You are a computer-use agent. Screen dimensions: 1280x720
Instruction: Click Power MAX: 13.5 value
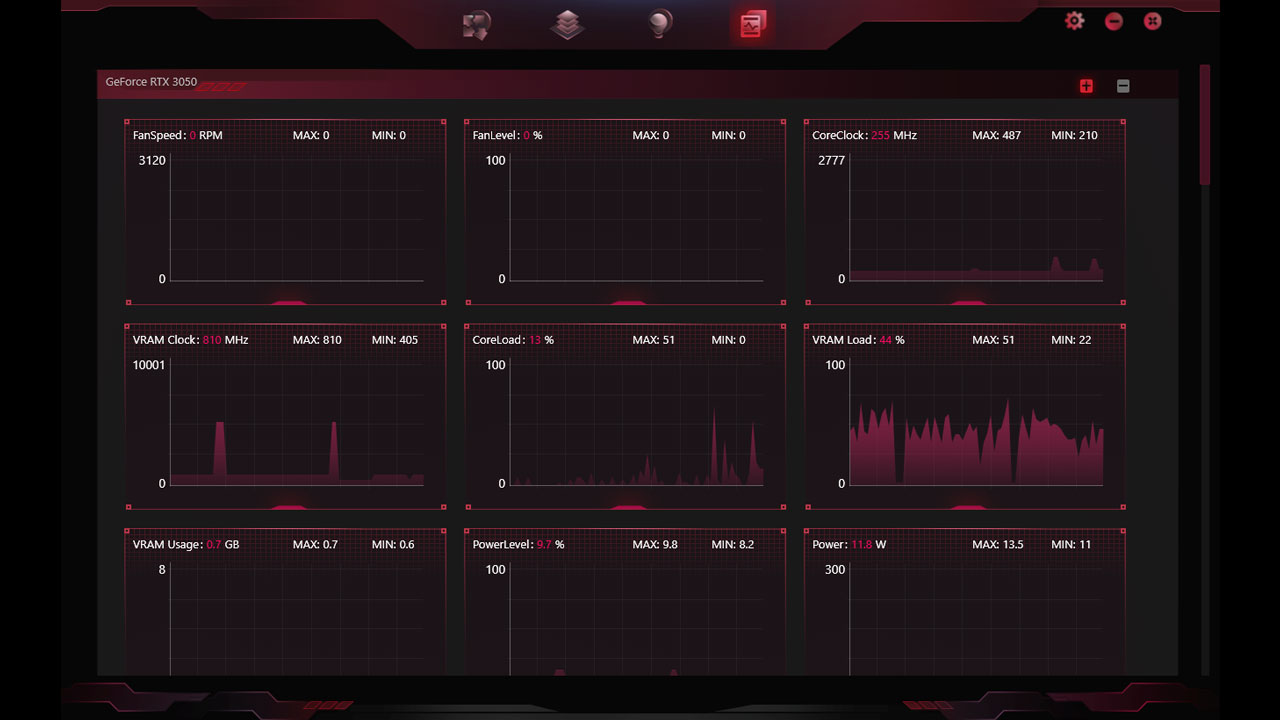click(x=998, y=545)
